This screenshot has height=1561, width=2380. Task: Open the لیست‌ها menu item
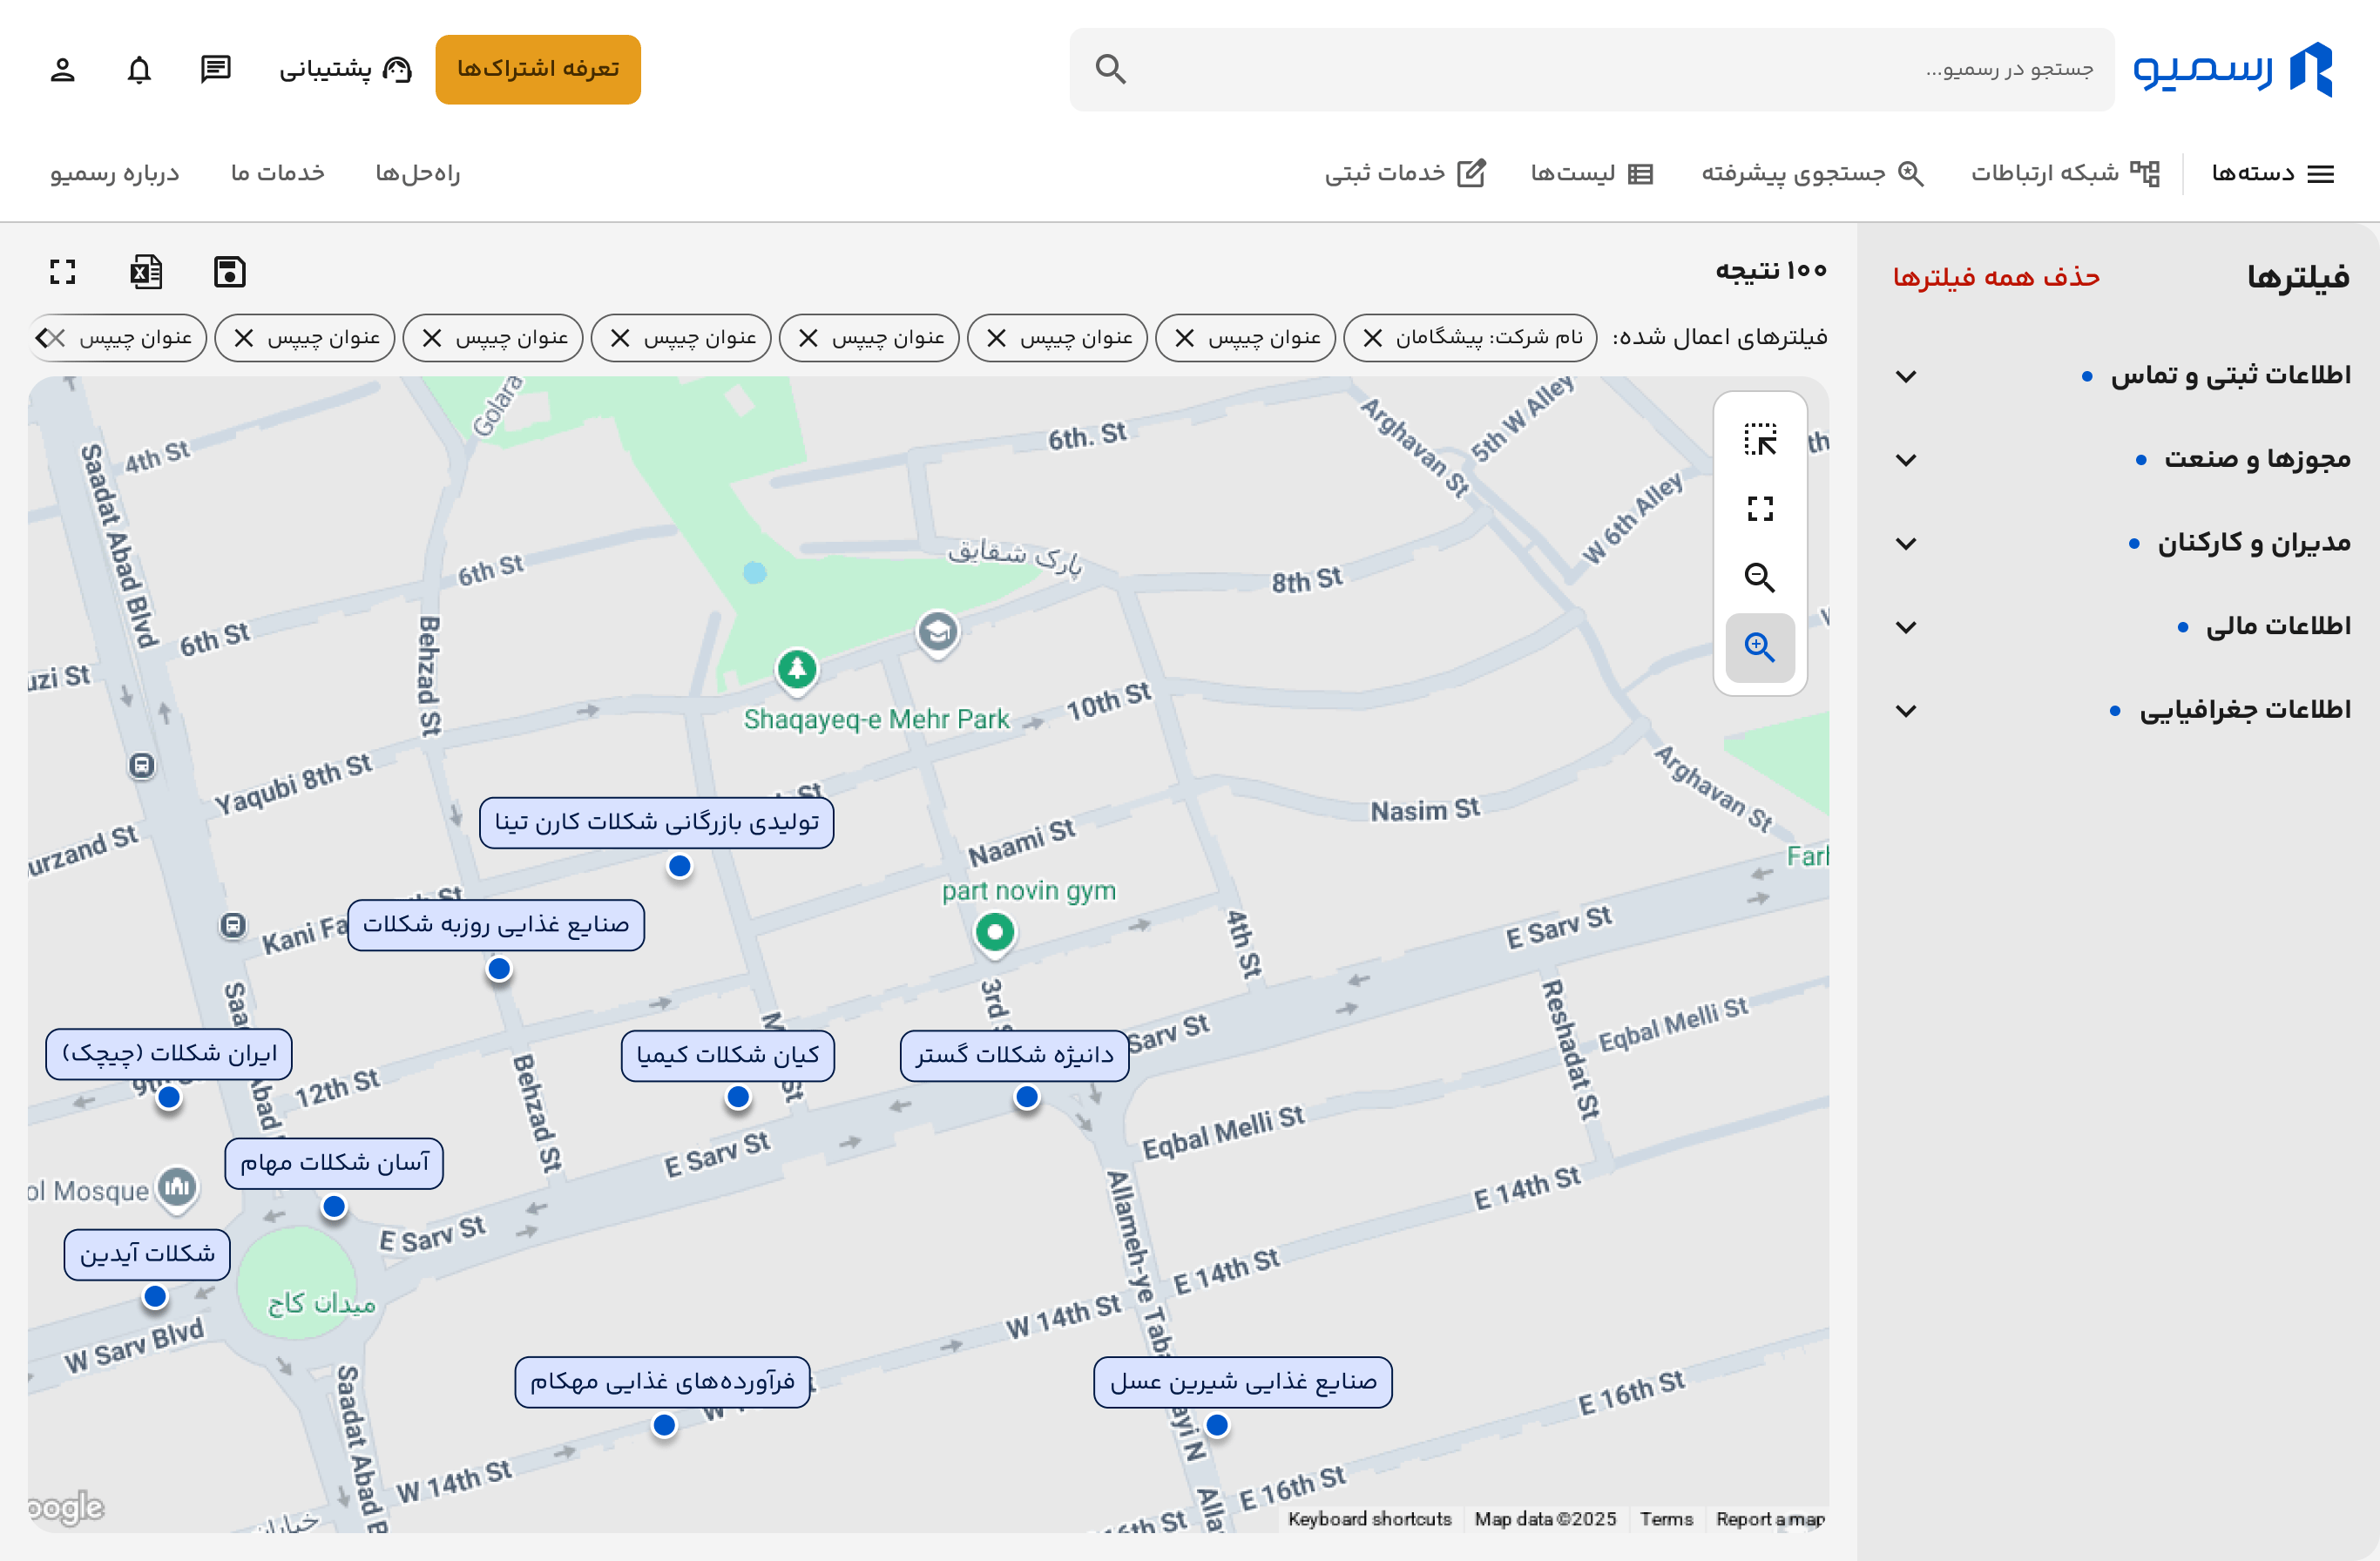pyautogui.click(x=1592, y=173)
